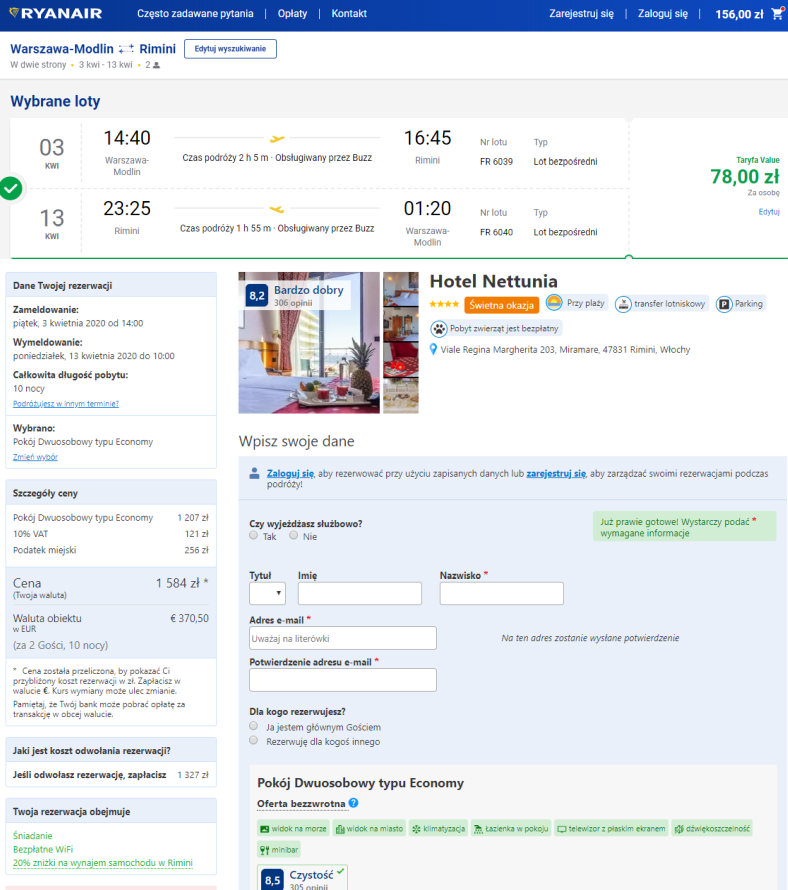Click the pet paw icon
The image size is (788, 890).
(439, 328)
